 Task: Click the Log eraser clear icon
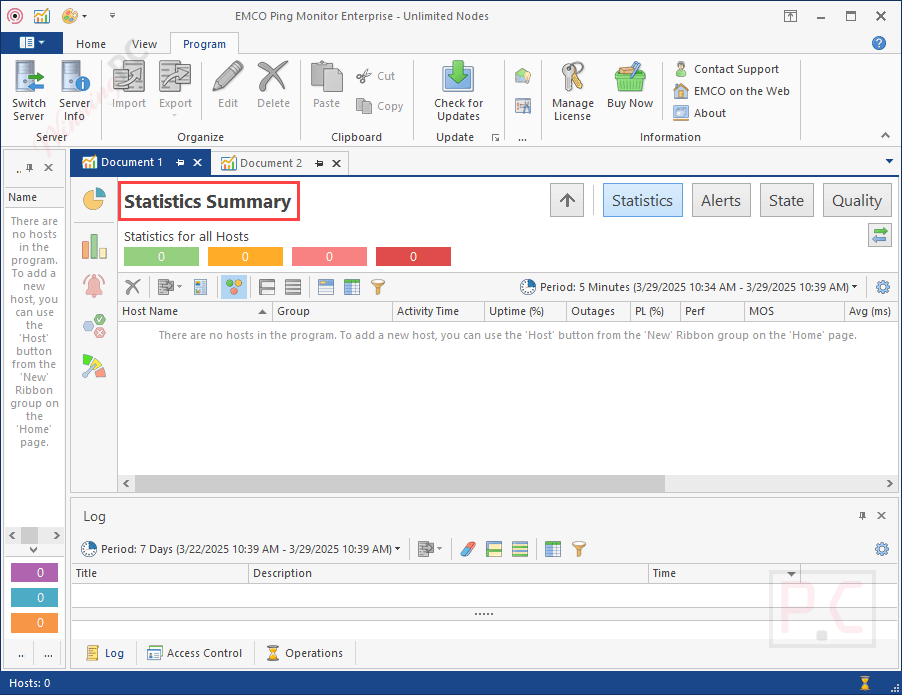(x=468, y=549)
